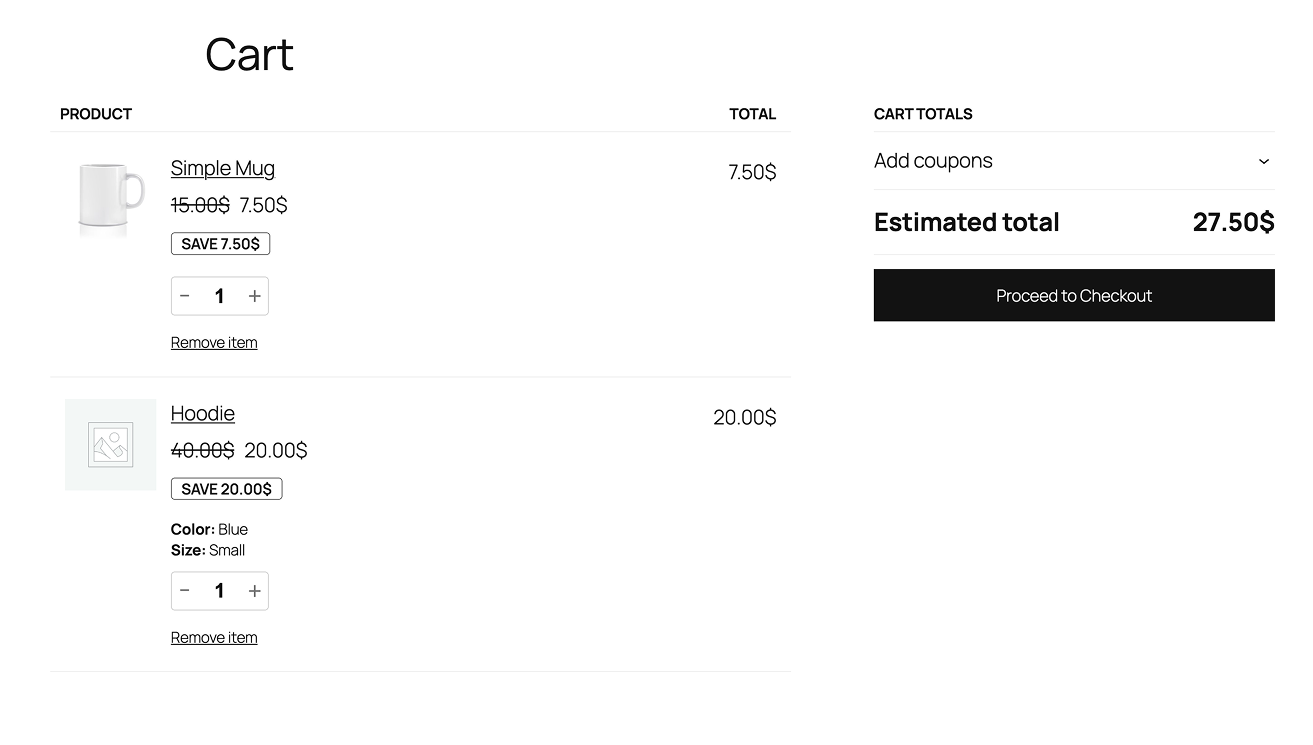Expand the Add coupons section

(x=1074, y=161)
